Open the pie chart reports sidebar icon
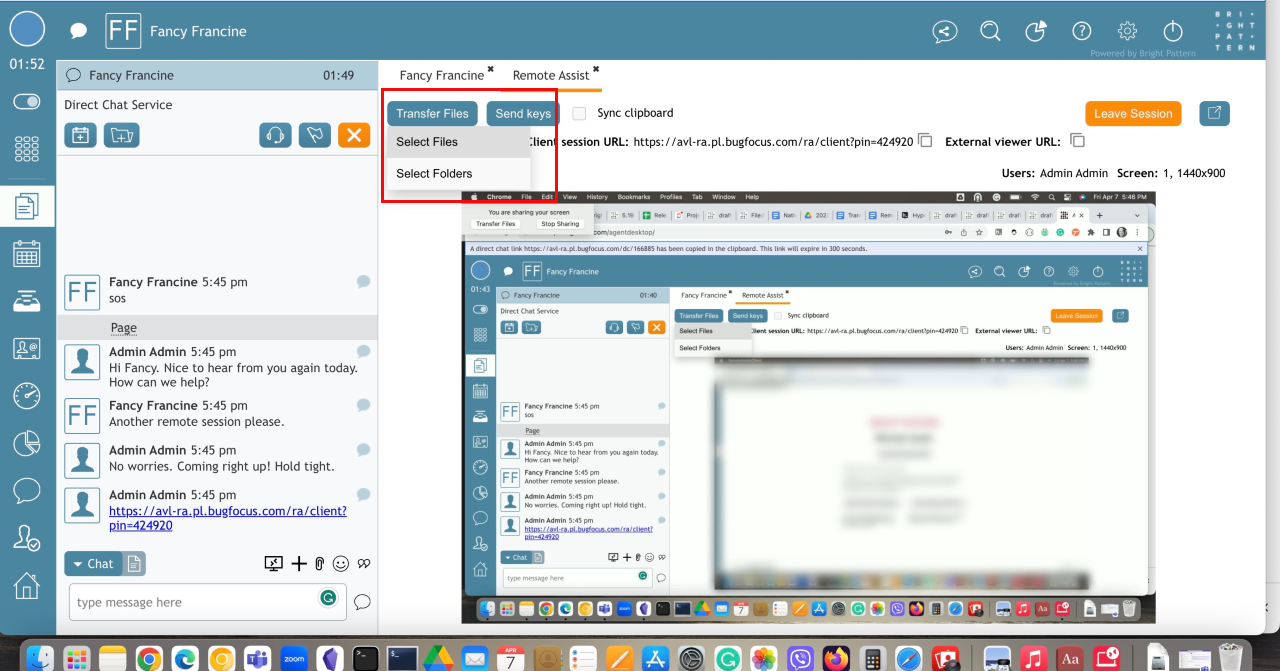Image resolution: width=1280 pixels, height=671 pixels. (x=27, y=443)
